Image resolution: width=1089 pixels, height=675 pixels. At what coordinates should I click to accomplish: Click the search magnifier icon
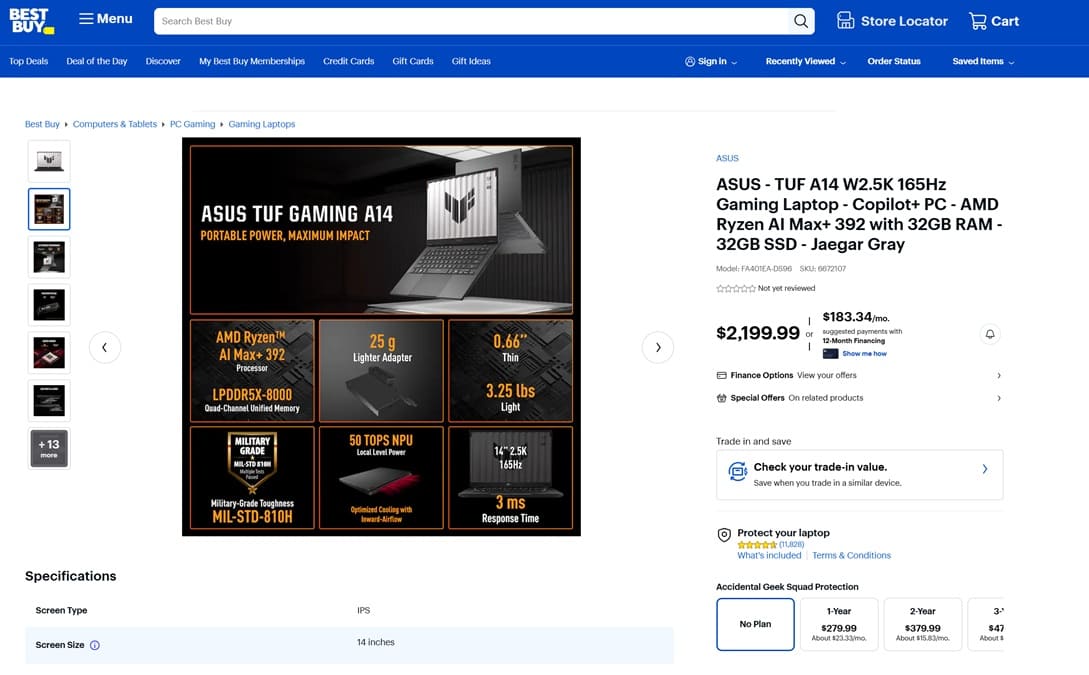[799, 20]
